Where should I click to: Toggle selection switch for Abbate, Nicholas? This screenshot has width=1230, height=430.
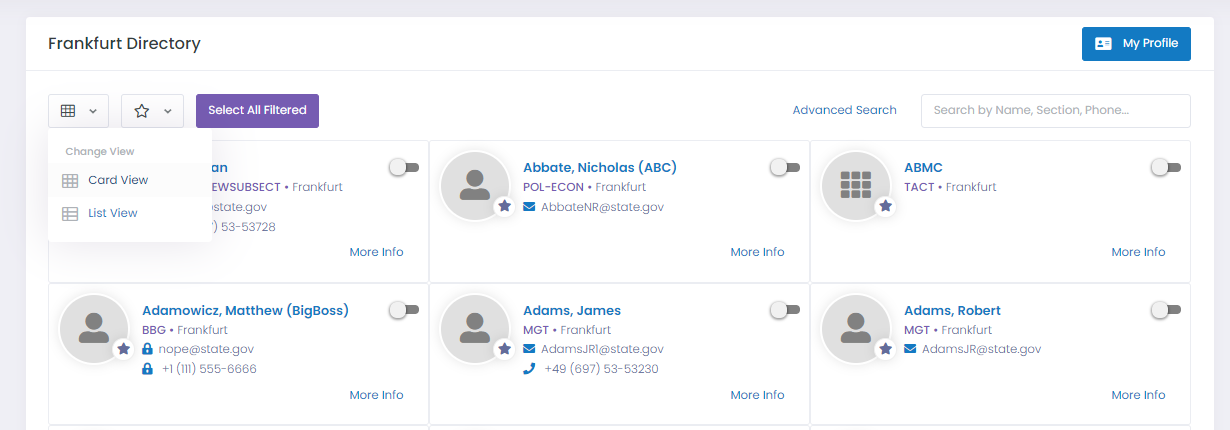coord(785,167)
